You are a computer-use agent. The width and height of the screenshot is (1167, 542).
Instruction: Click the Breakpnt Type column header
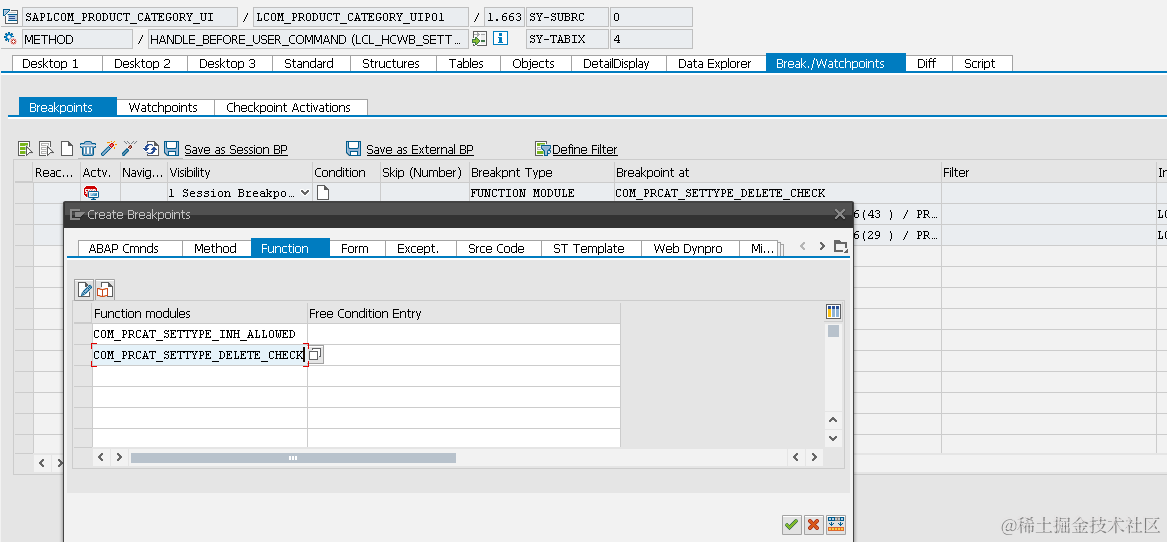pyautogui.click(x=541, y=172)
